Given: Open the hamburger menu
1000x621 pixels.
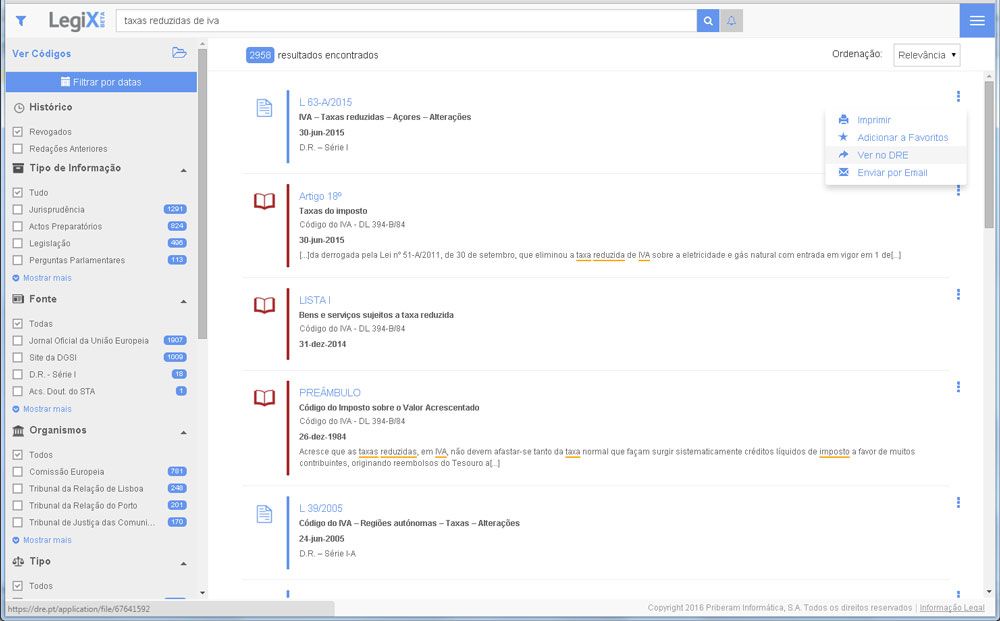Looking at the screenshot, I should pyautogui.click(x=977, y=21).
